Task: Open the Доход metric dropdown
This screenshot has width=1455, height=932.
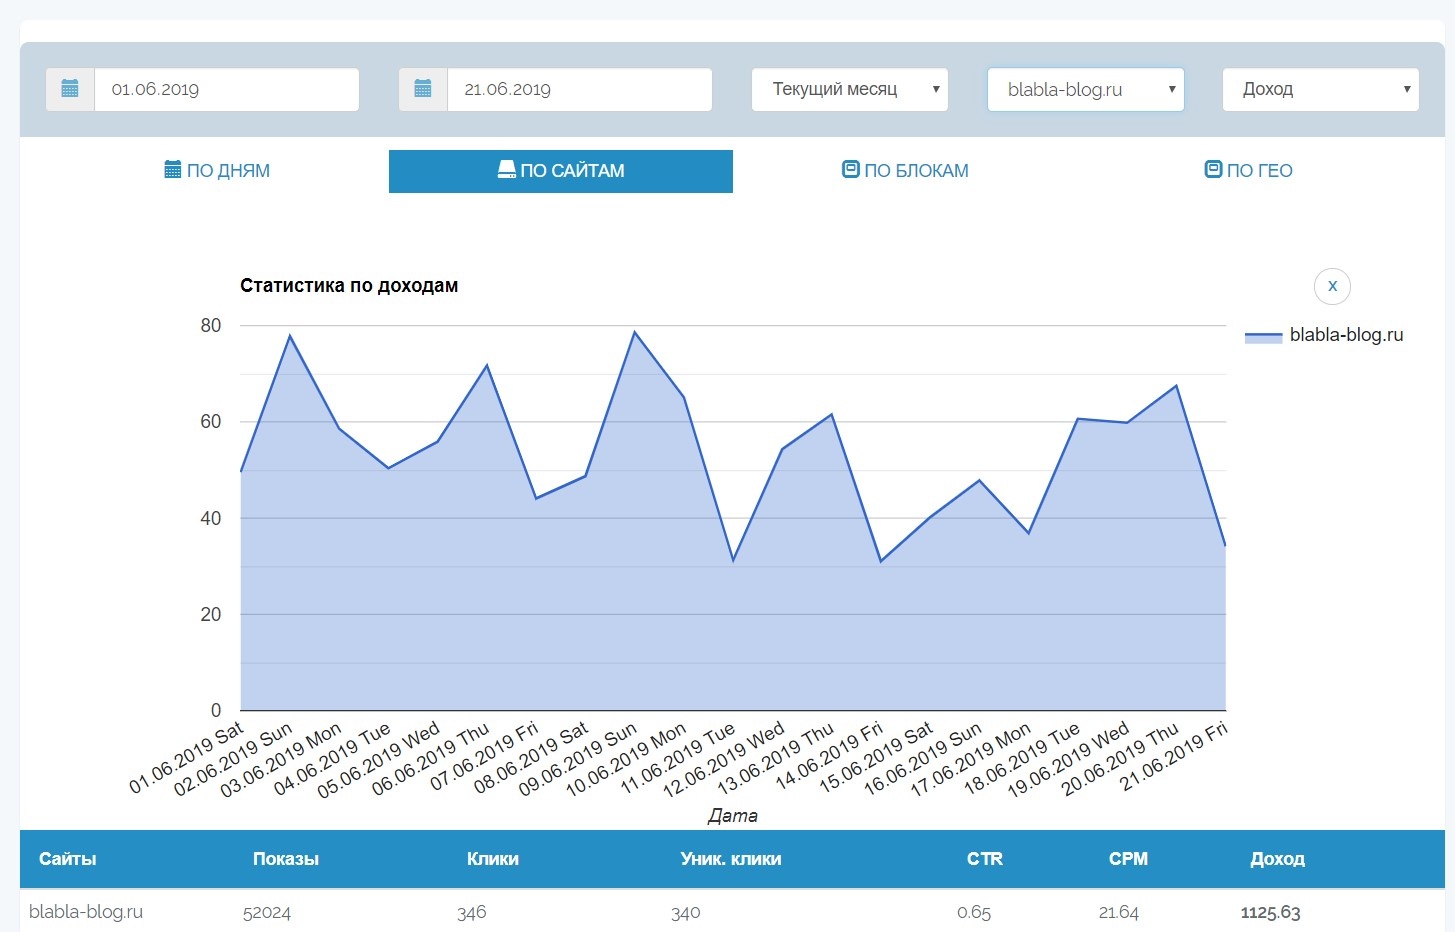Action: click(x=1320, y=89)
